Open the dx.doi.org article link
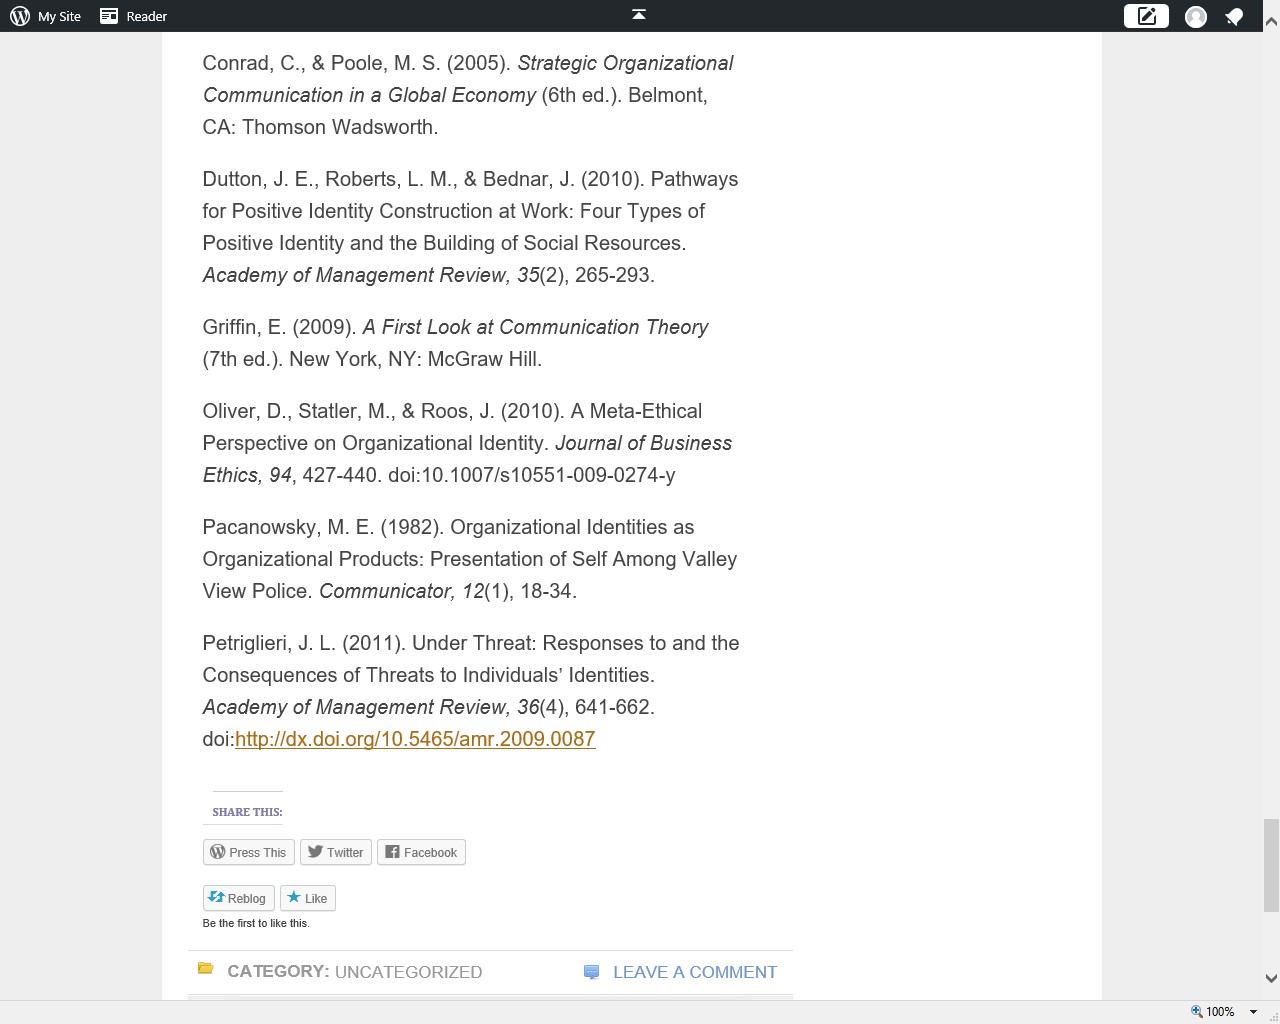This screenshot has height=1024, width=1280. 415,739
